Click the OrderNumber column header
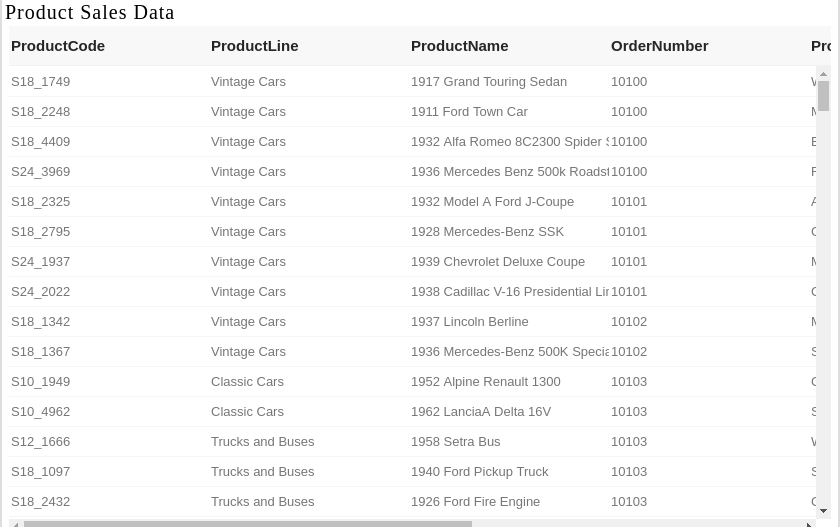Screen dimensions: 840x527 click(x=659, y=46)
